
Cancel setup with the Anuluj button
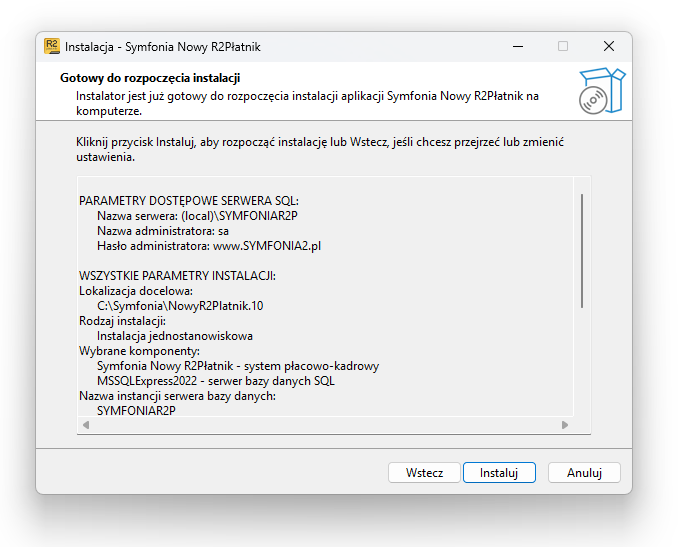(584, 473)
